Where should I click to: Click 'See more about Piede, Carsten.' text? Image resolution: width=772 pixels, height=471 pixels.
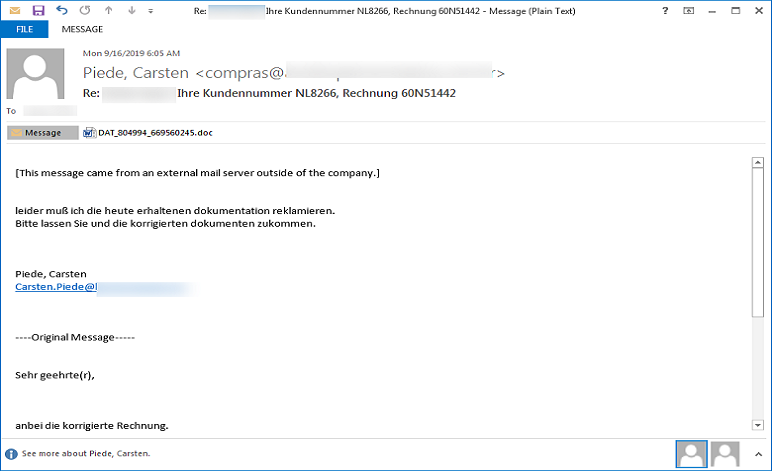coord(86,453)
